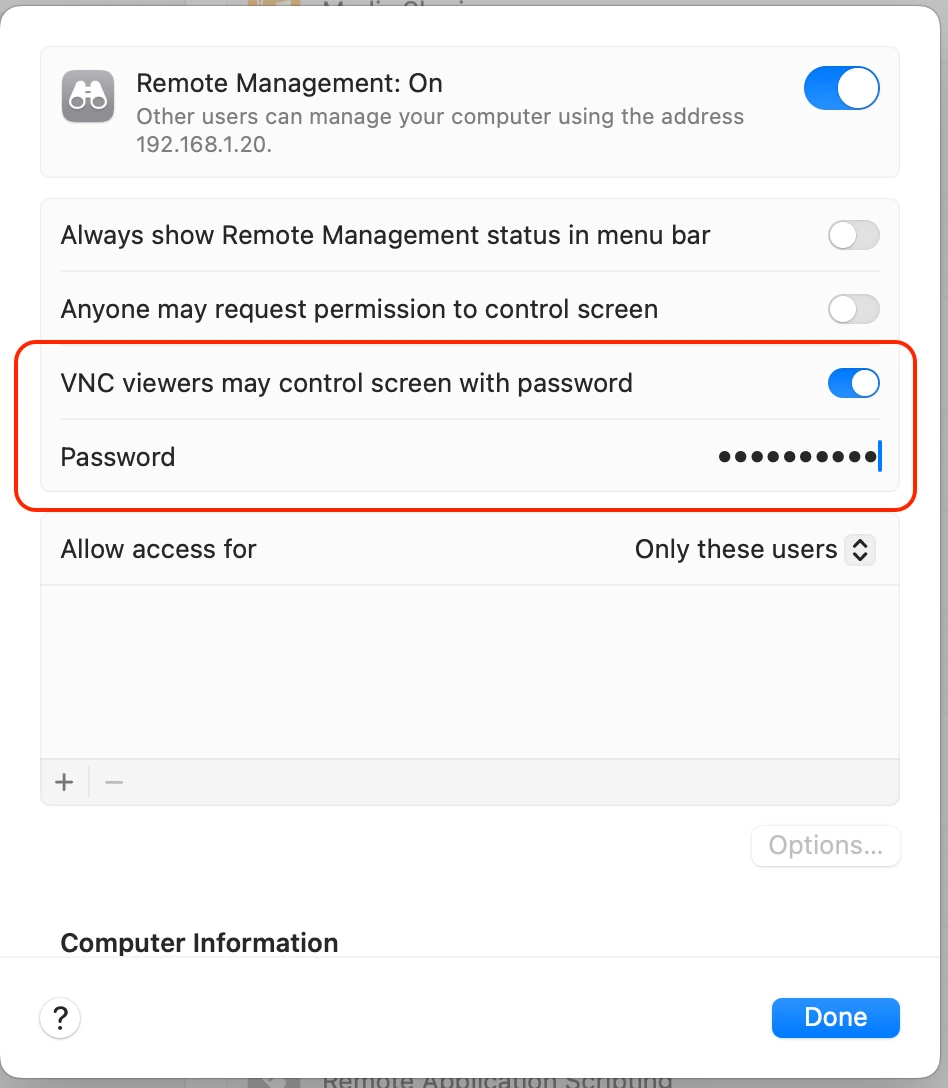Click the empty allowed users list area
The height and width of the screenshot is (1088, 948).
(x=470, y=672)
